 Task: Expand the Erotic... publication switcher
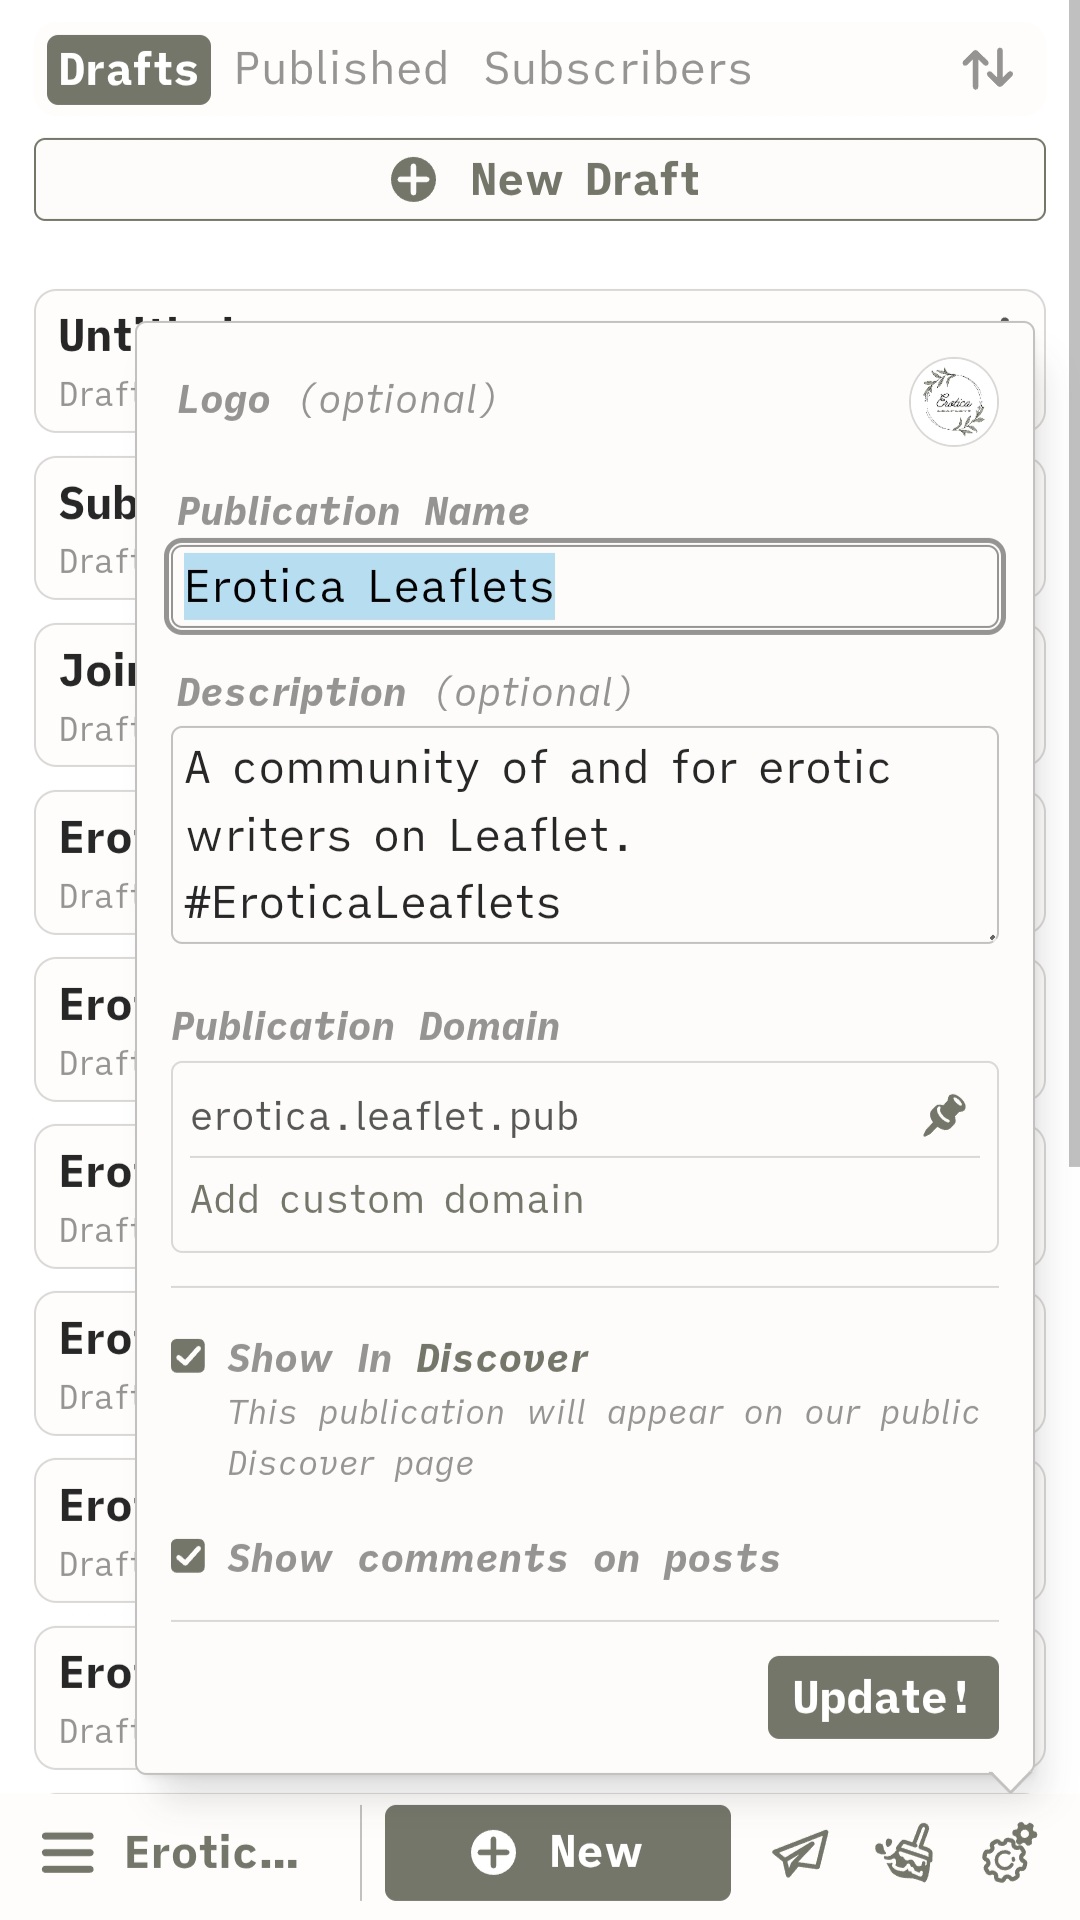(211, 1852)
